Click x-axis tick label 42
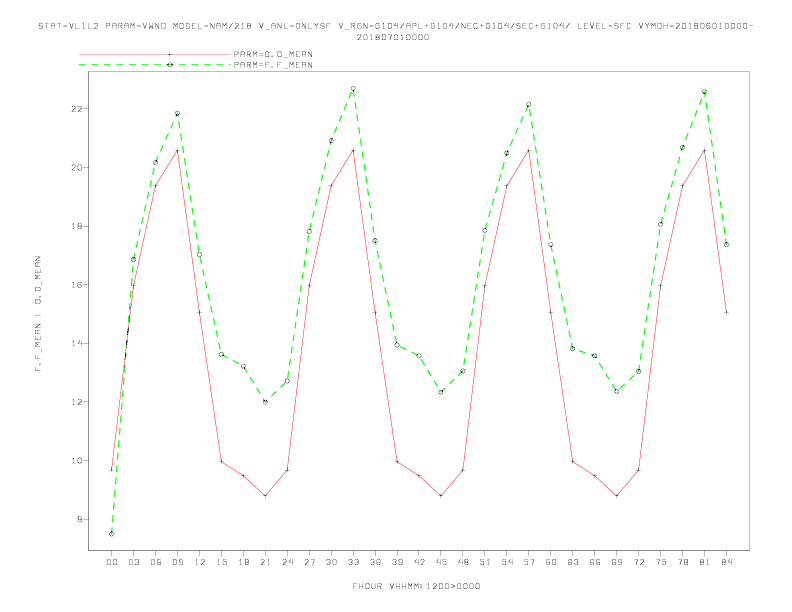The image size is (792, 612). pyautogui.click(x=419, y=562)
